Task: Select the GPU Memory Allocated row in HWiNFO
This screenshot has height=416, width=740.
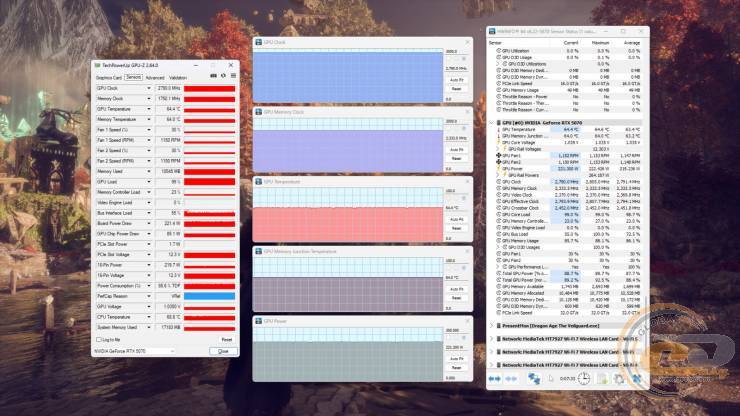Action: (568, 293)
